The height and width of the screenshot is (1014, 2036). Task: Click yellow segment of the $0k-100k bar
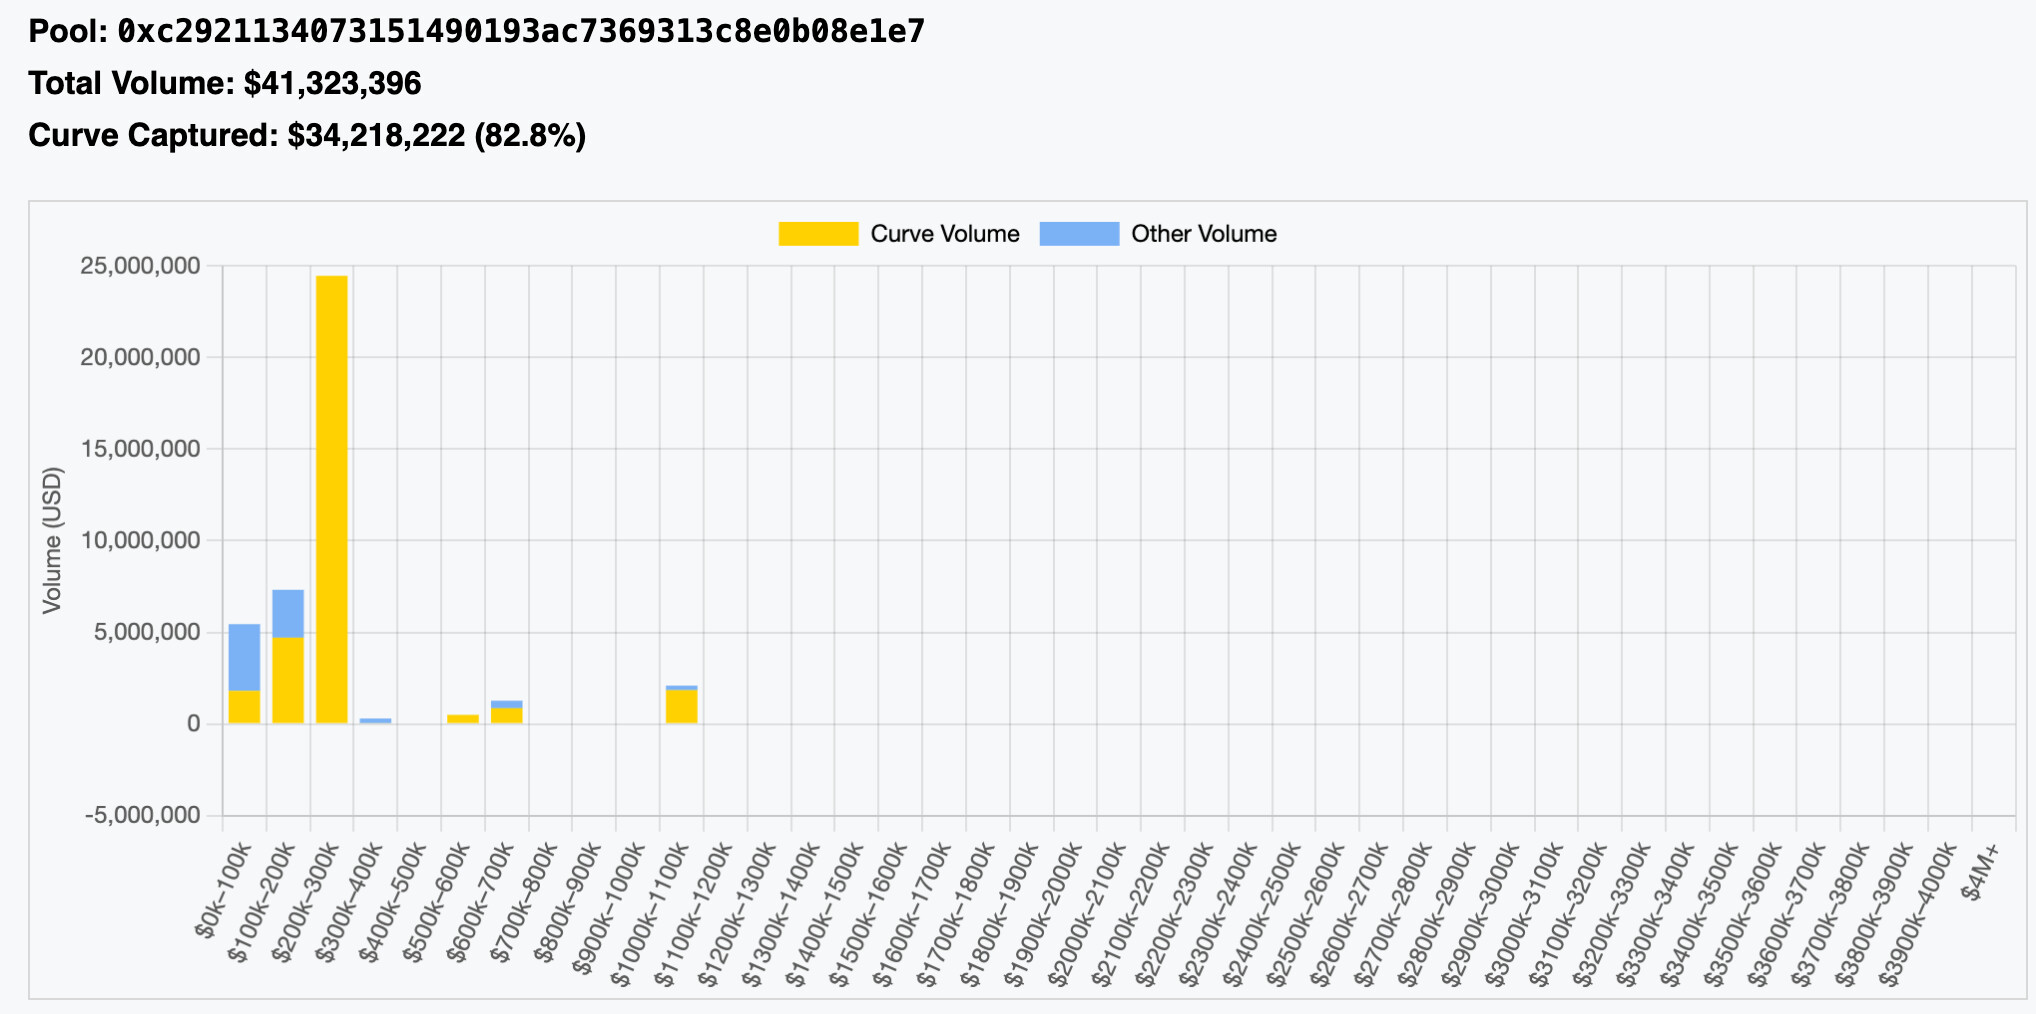click(244, 707)
